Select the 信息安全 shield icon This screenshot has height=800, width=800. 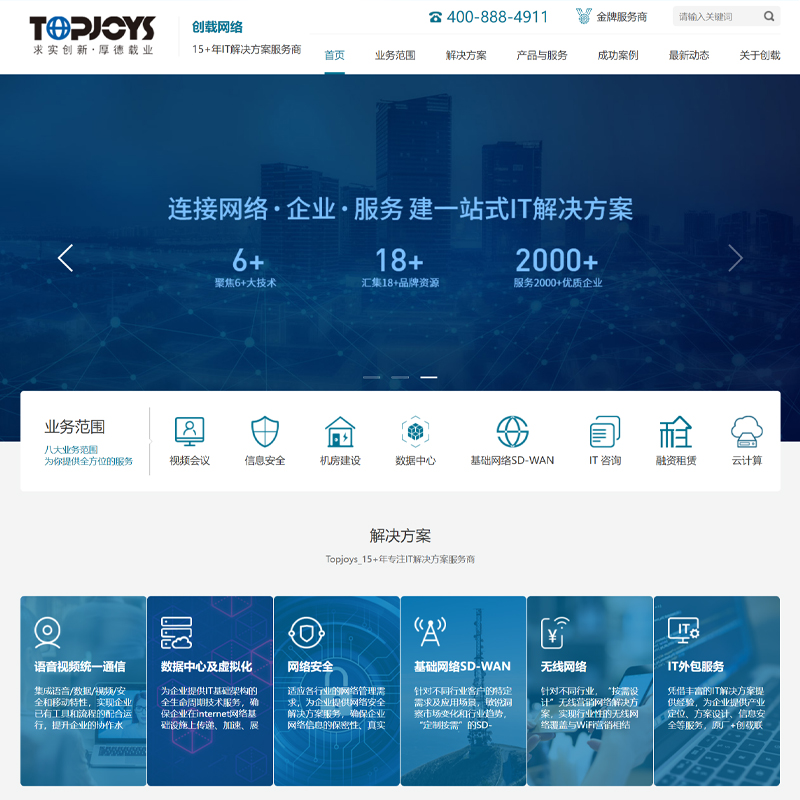[x=265, y=431]
